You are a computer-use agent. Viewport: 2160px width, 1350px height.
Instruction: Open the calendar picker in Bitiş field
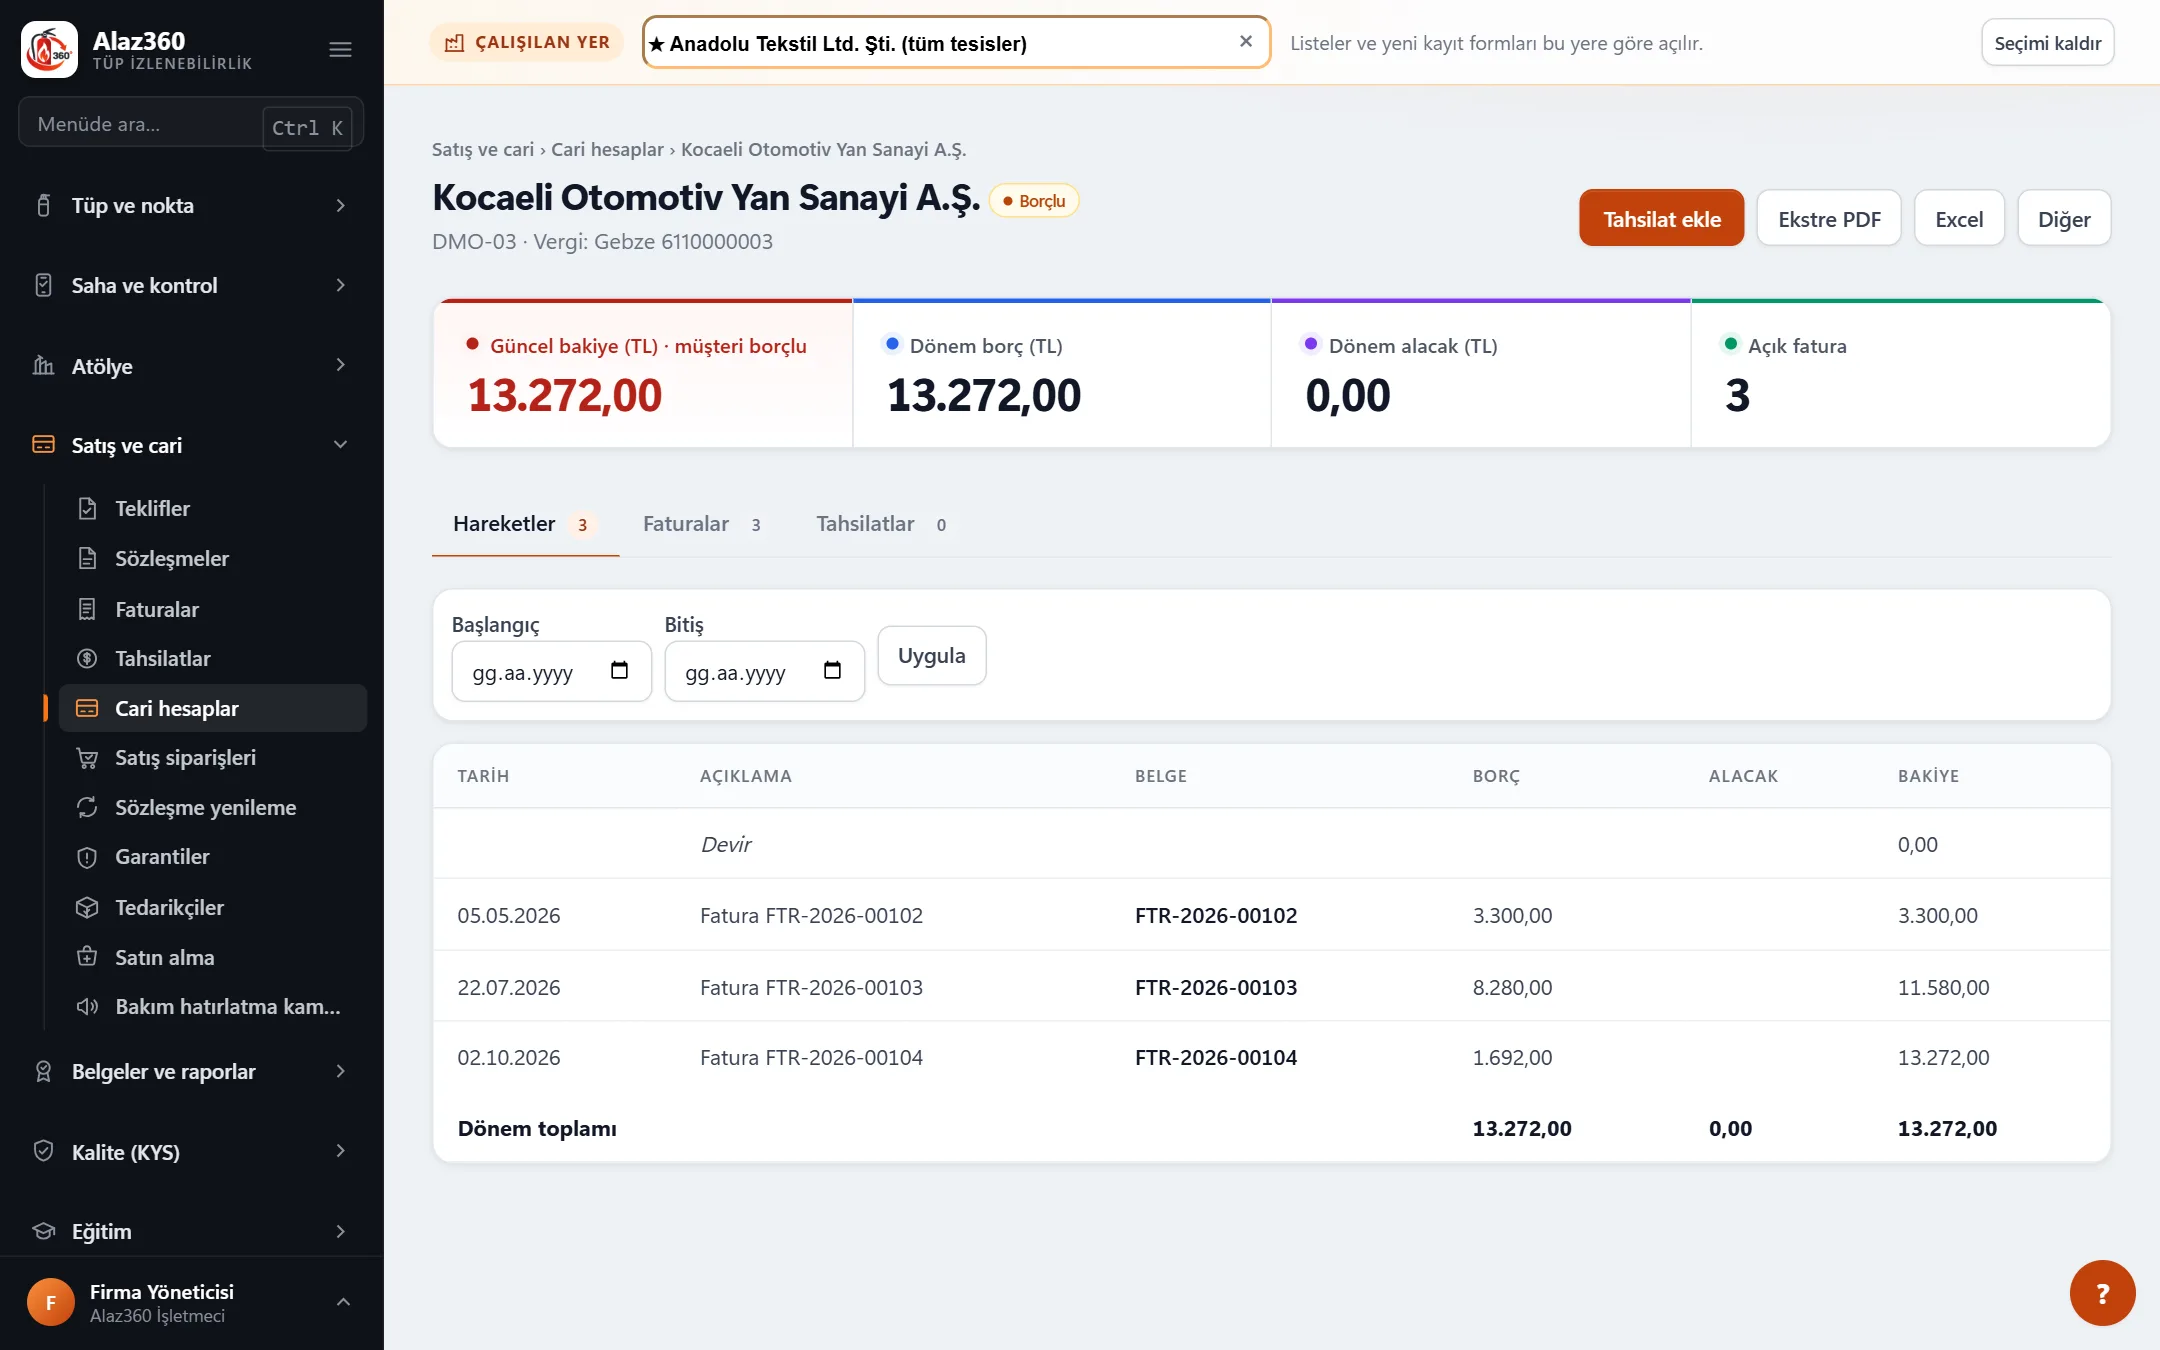(832, 671)
